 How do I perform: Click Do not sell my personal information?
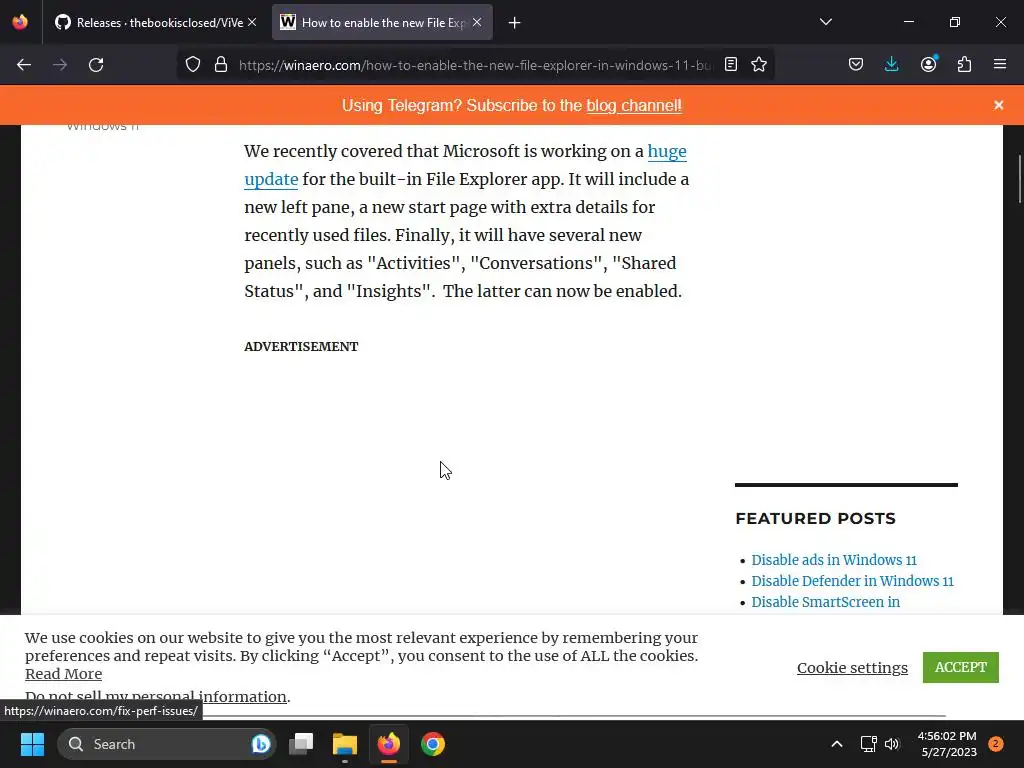155,696
